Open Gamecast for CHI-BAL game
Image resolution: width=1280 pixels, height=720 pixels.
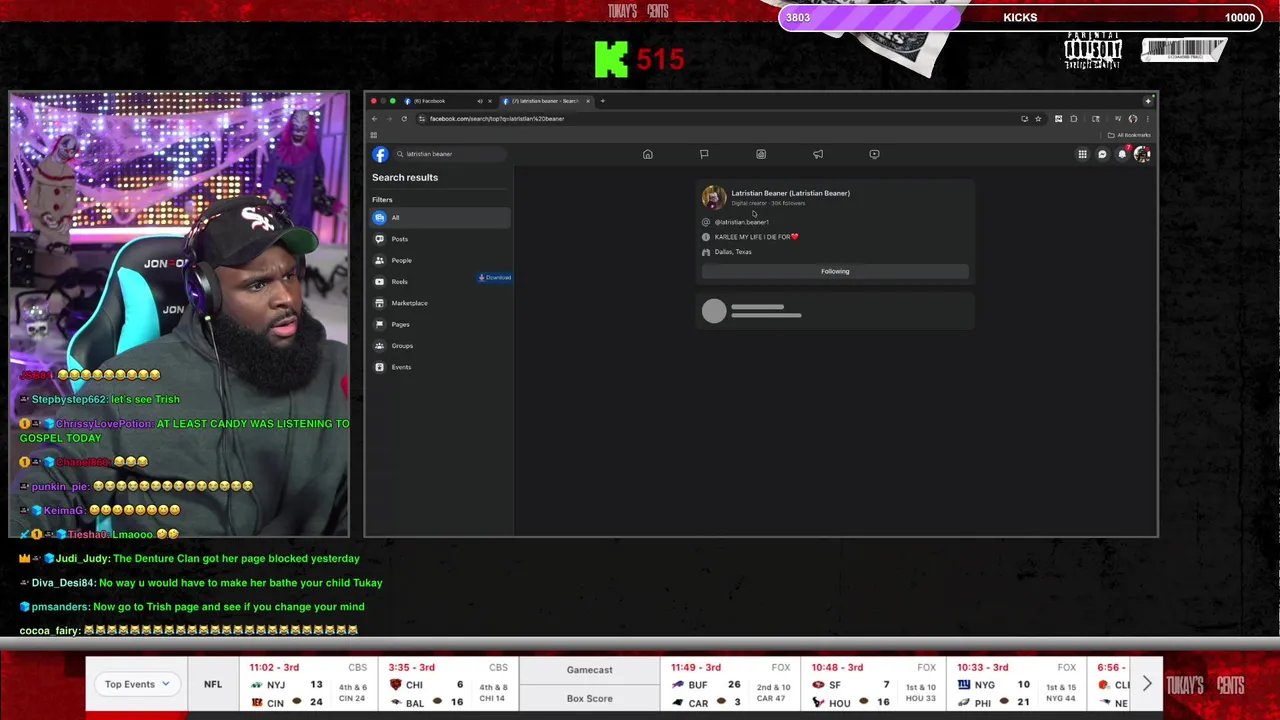[x=589, y=670]
